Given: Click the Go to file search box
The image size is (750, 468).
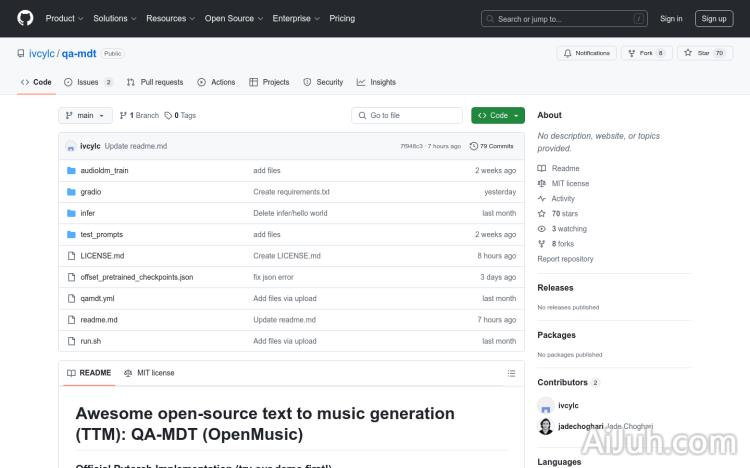Looking at the screenshot, I should [x=407, y=115].
